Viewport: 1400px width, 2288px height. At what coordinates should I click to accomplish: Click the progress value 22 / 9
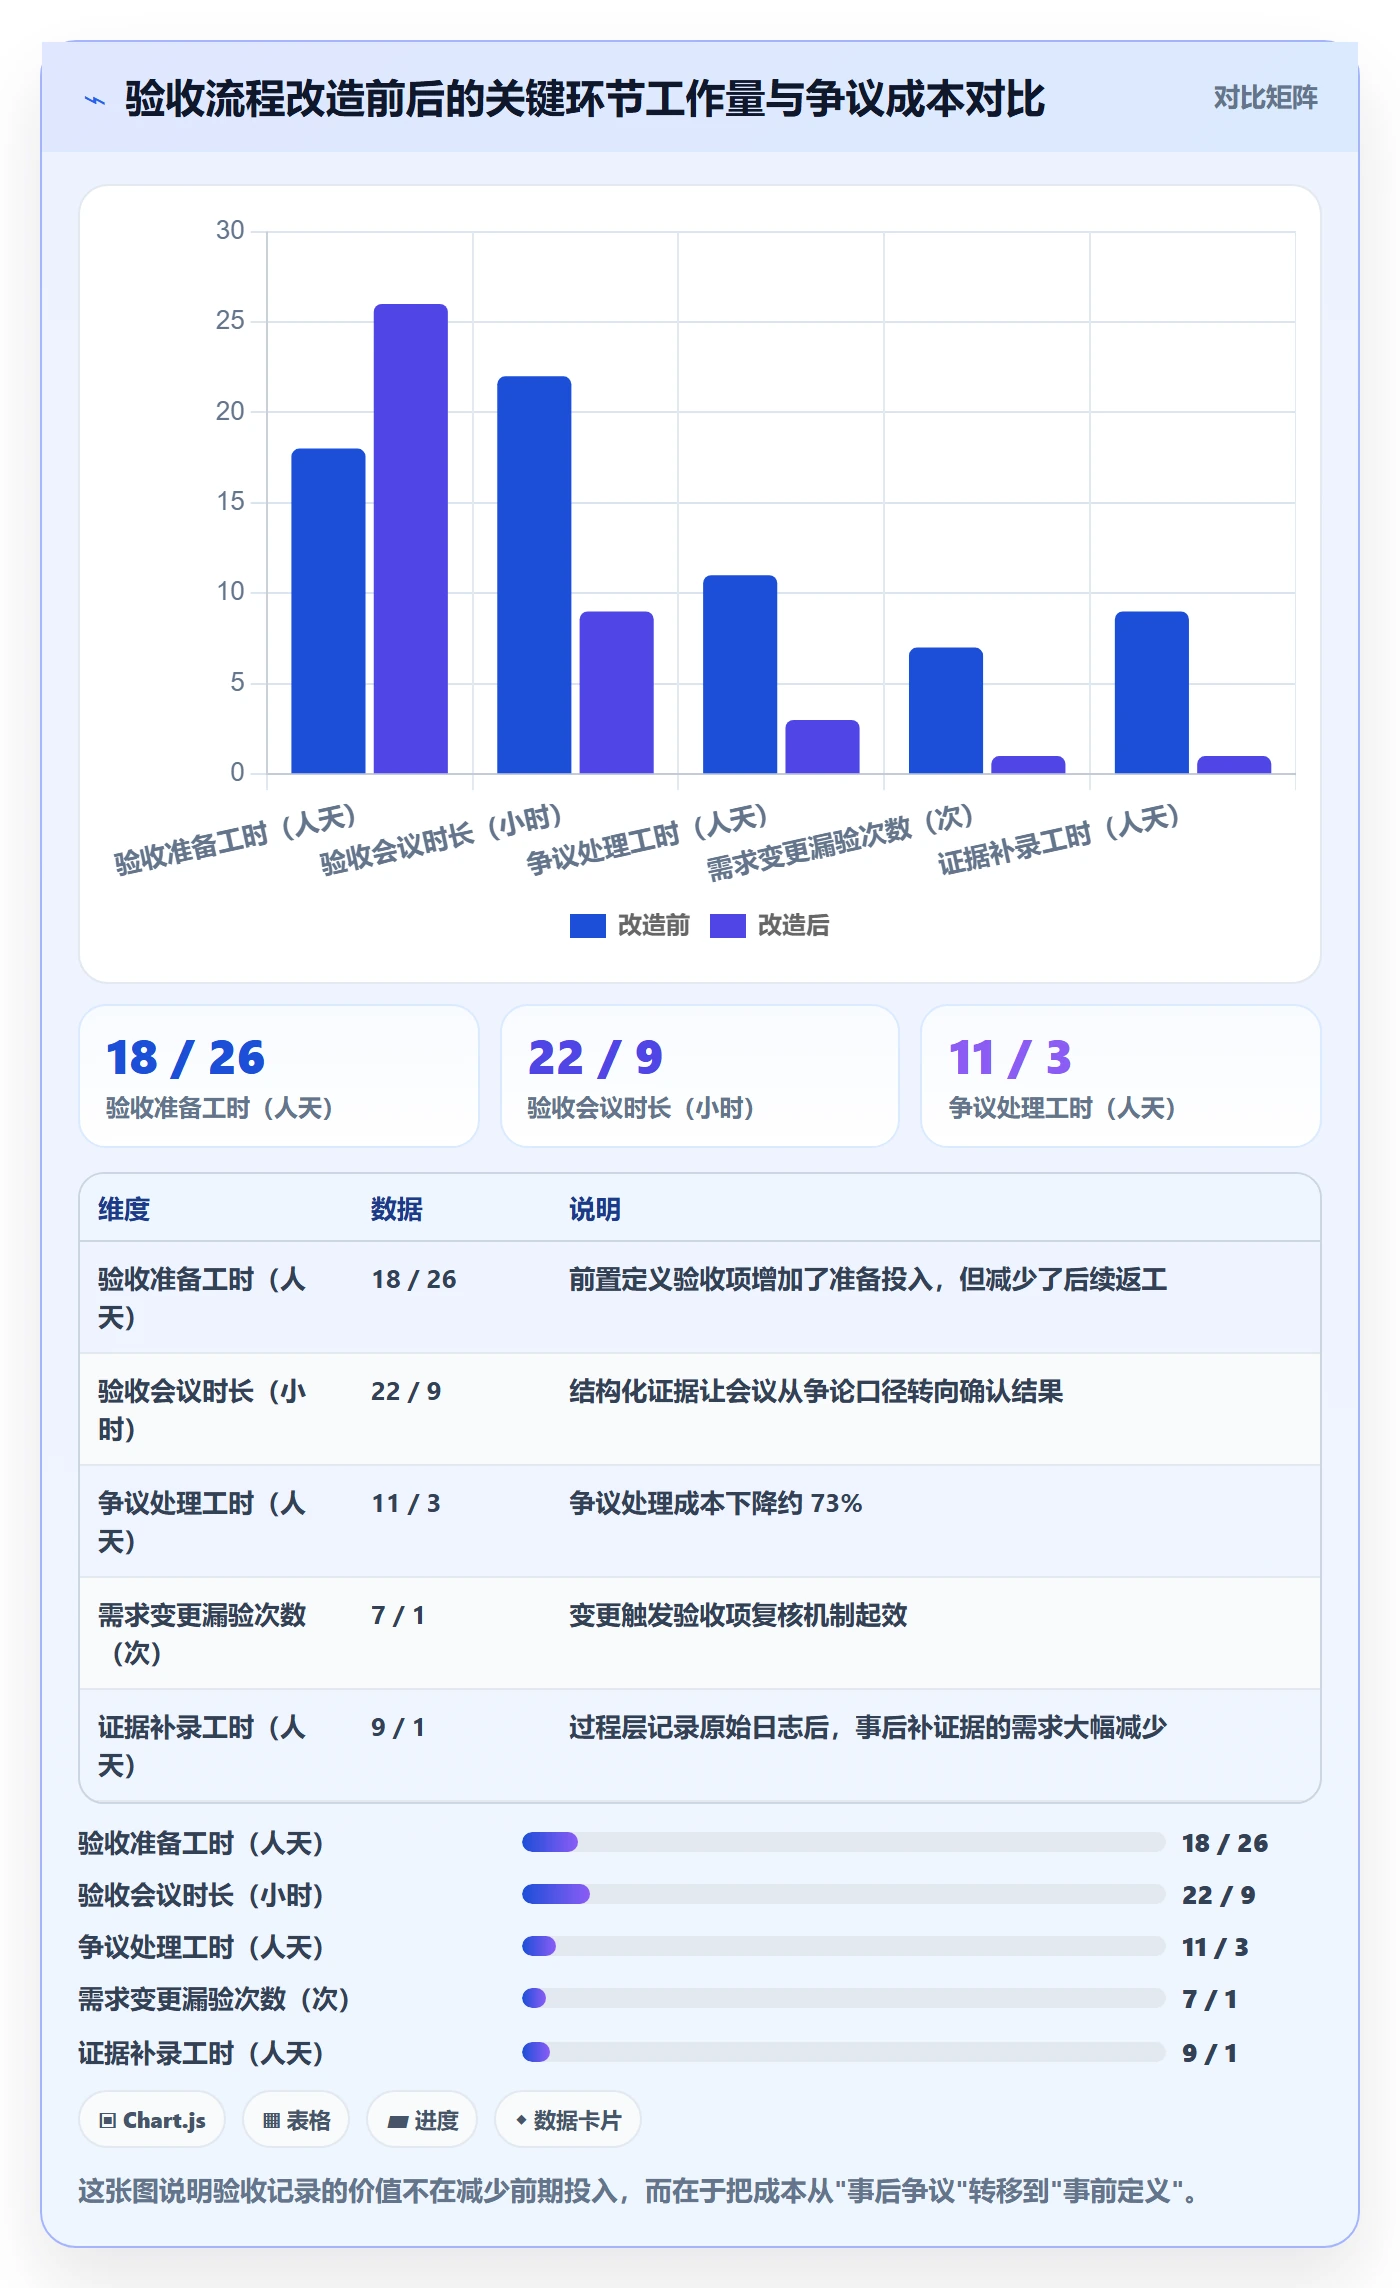[1219, 1895]
